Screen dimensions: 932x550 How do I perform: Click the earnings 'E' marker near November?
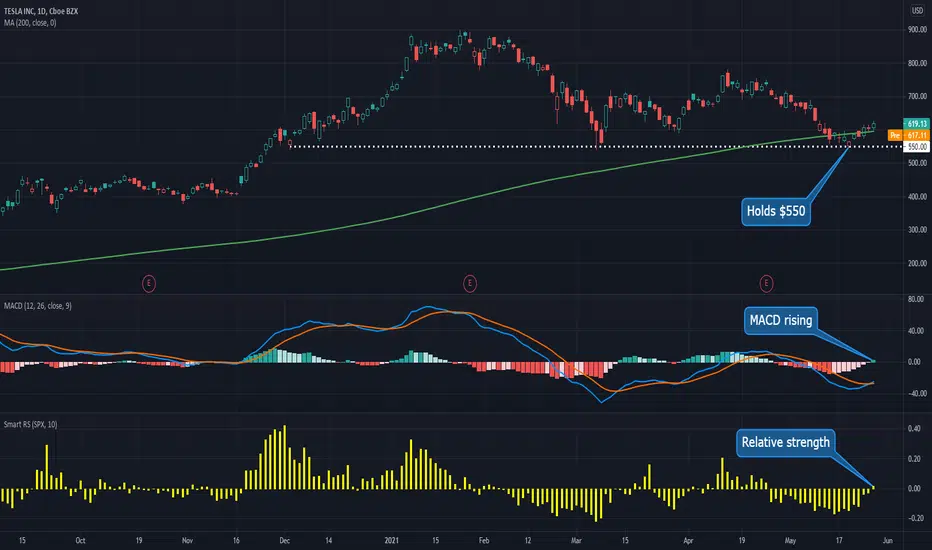pos(149,284)
